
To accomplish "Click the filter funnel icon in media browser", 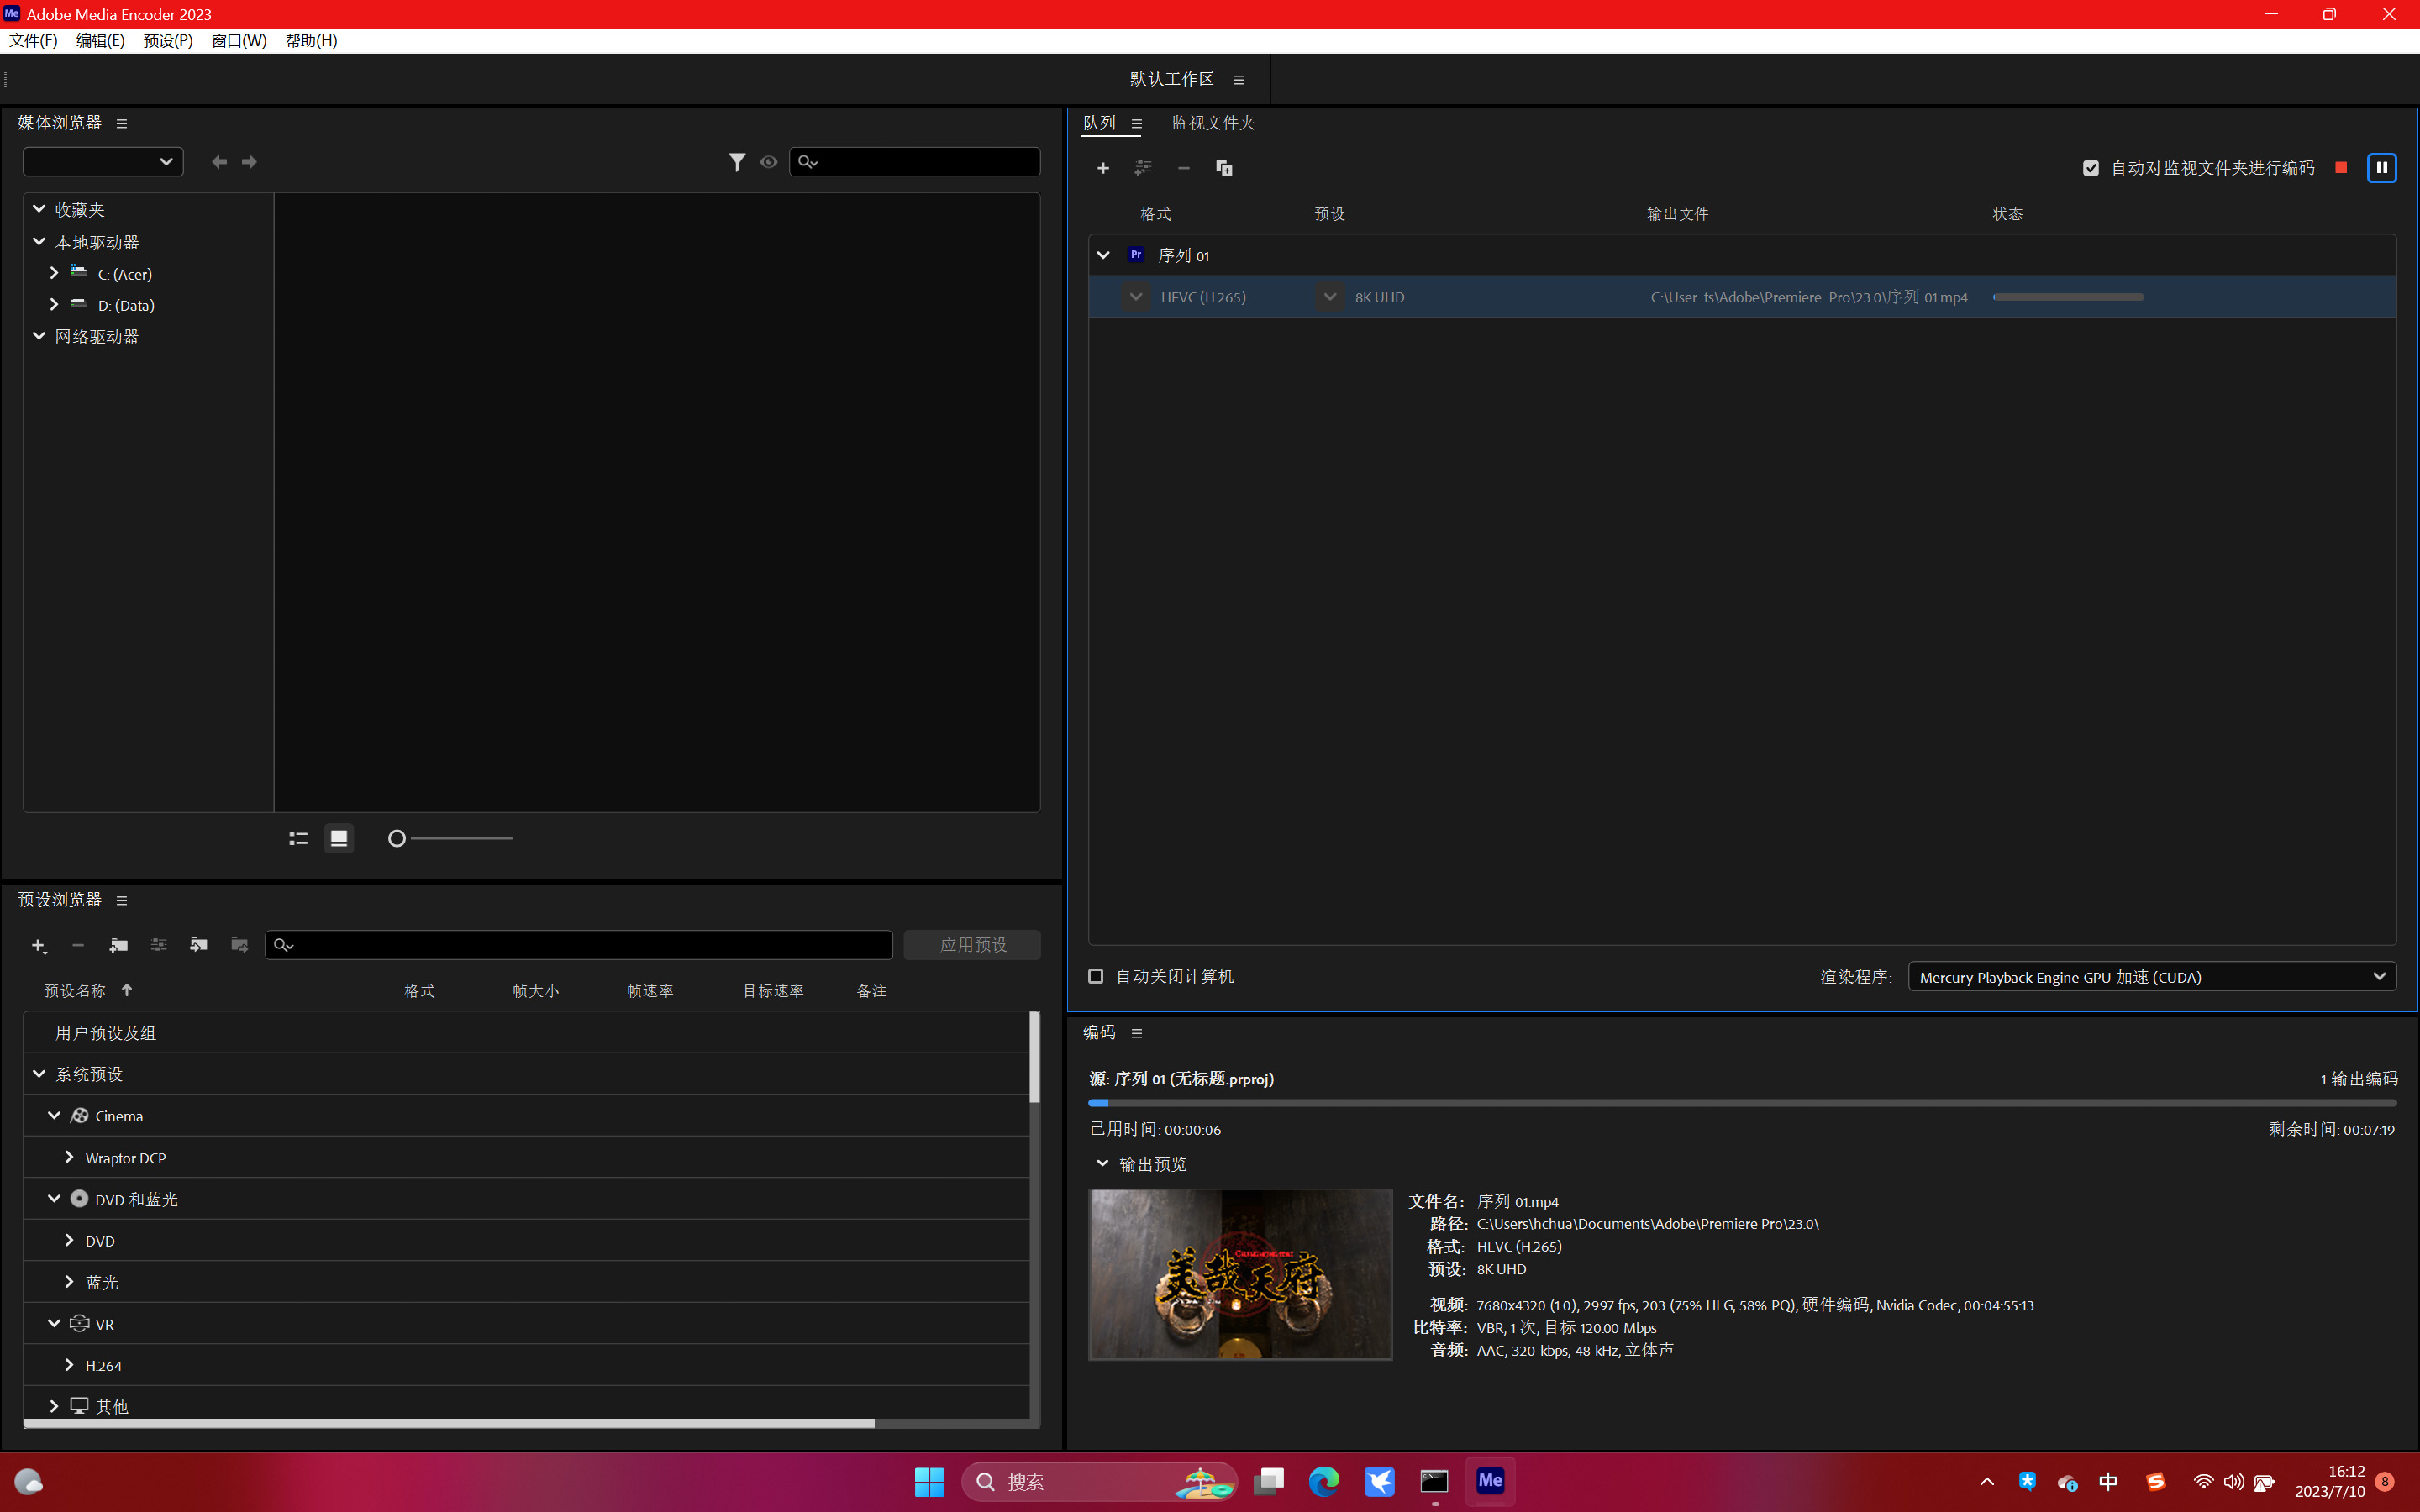I will tap(736, 162).
